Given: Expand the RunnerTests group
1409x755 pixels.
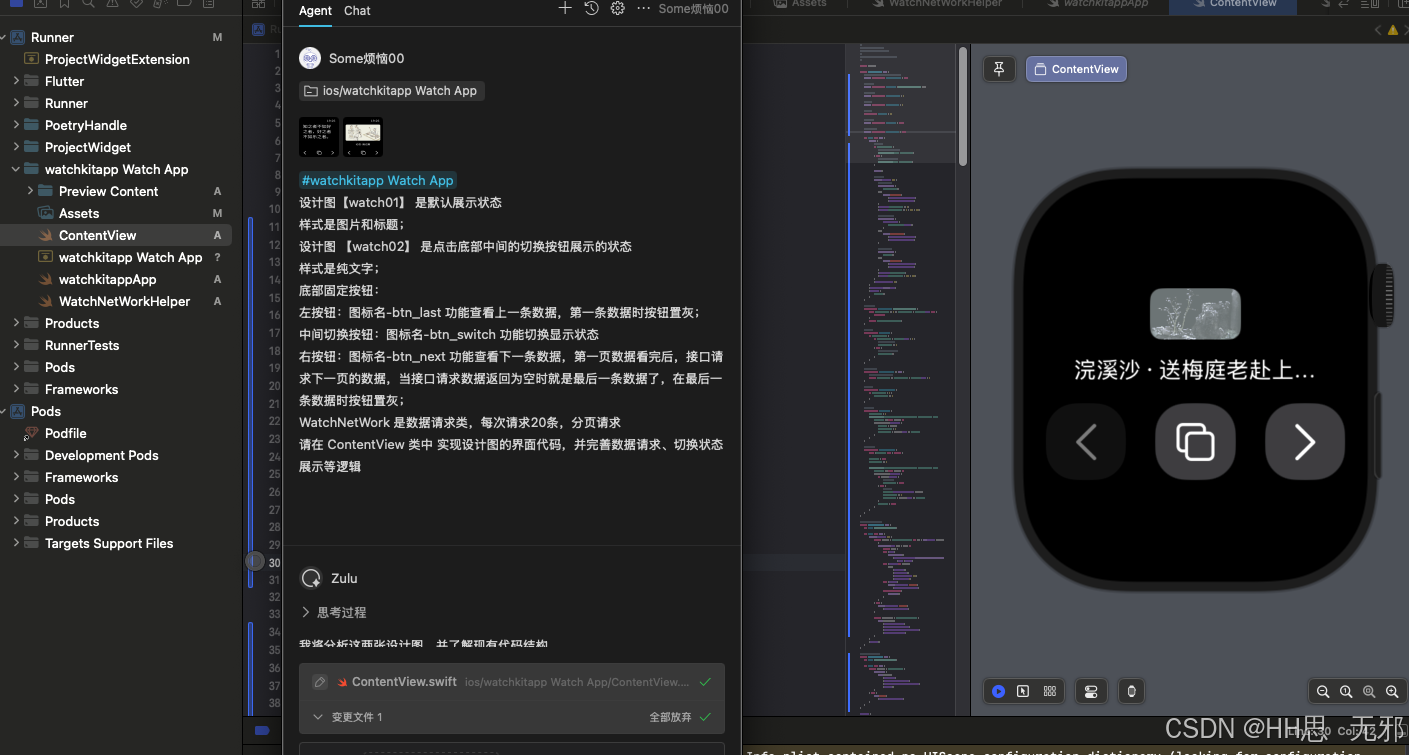Looking at the screenshot, I should tap(16, 345).
